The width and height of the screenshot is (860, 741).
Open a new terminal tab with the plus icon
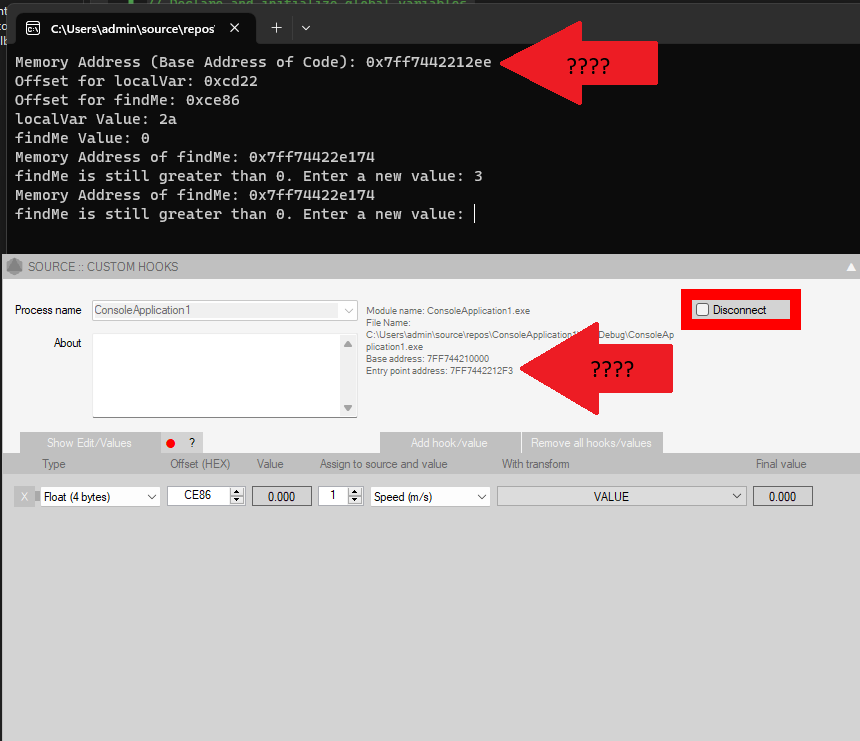pos(276,28)
